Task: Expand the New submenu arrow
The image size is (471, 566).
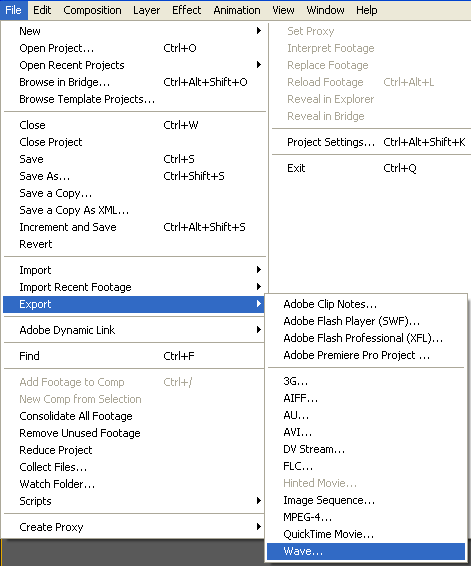Action: point(258,31)
